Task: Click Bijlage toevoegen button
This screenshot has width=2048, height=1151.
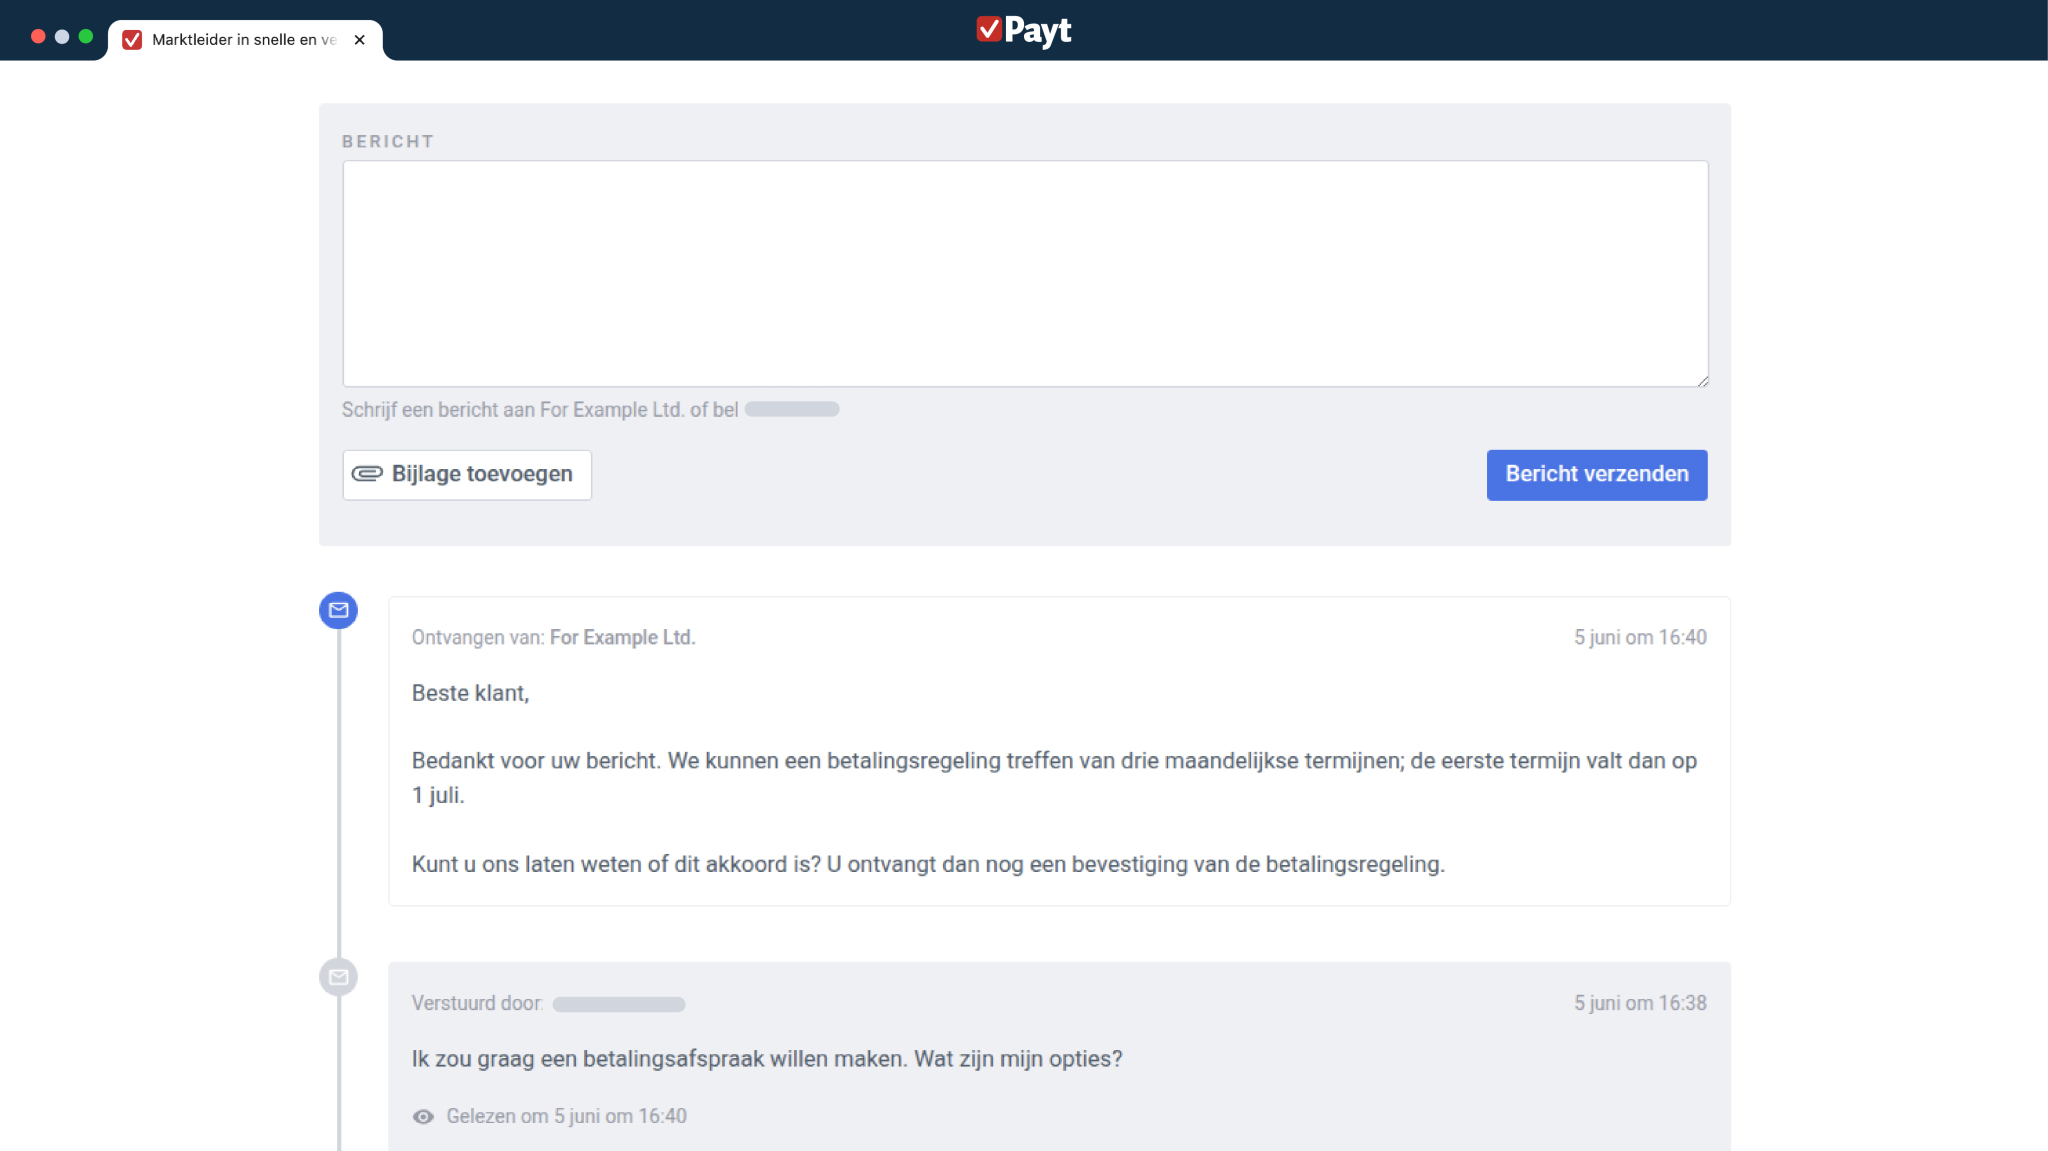Action: 467,474
